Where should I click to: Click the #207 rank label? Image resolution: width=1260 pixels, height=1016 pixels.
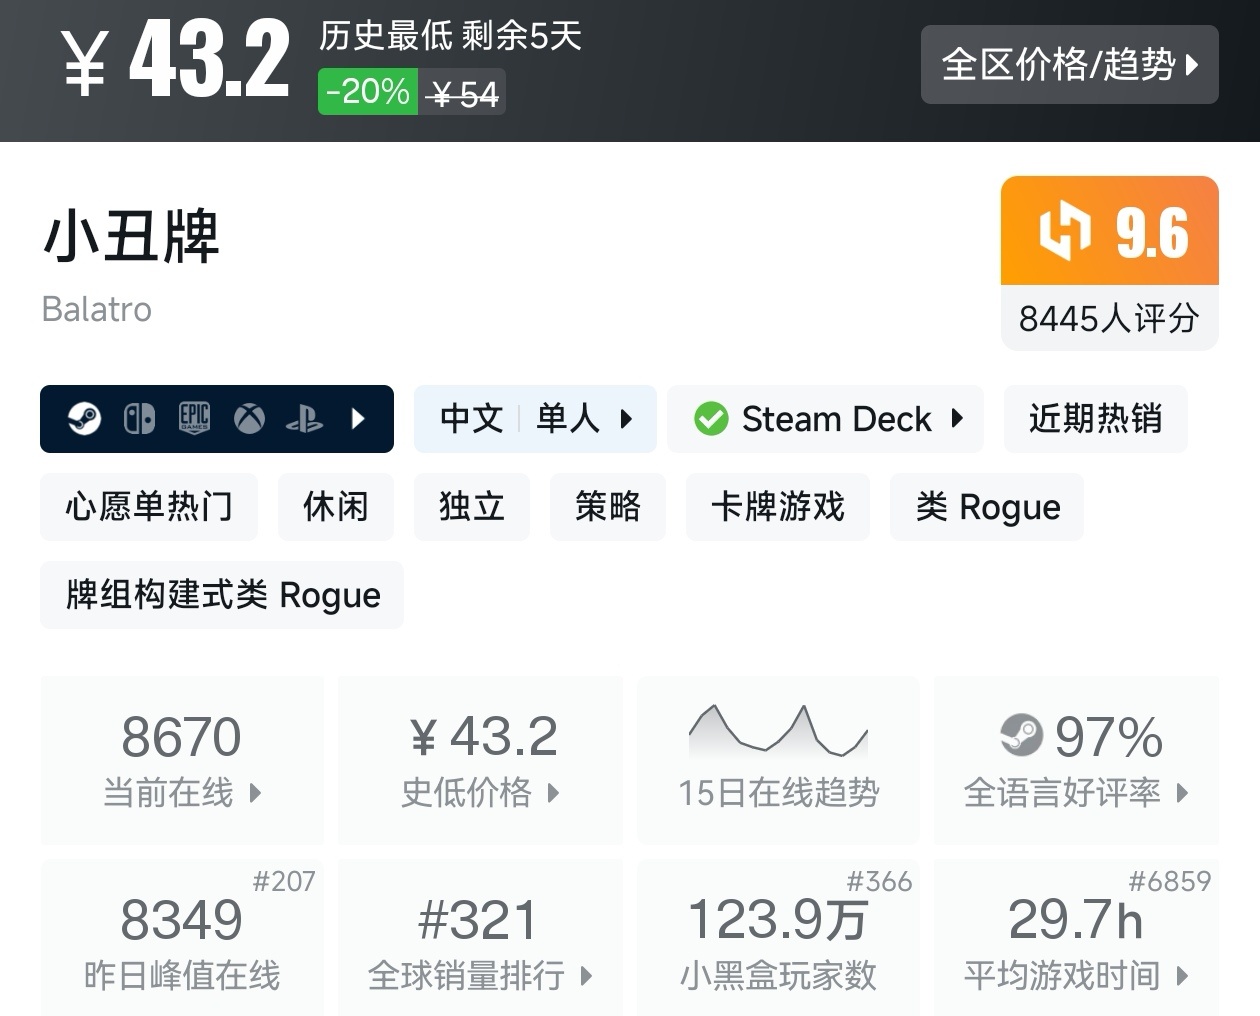[284, 881]
